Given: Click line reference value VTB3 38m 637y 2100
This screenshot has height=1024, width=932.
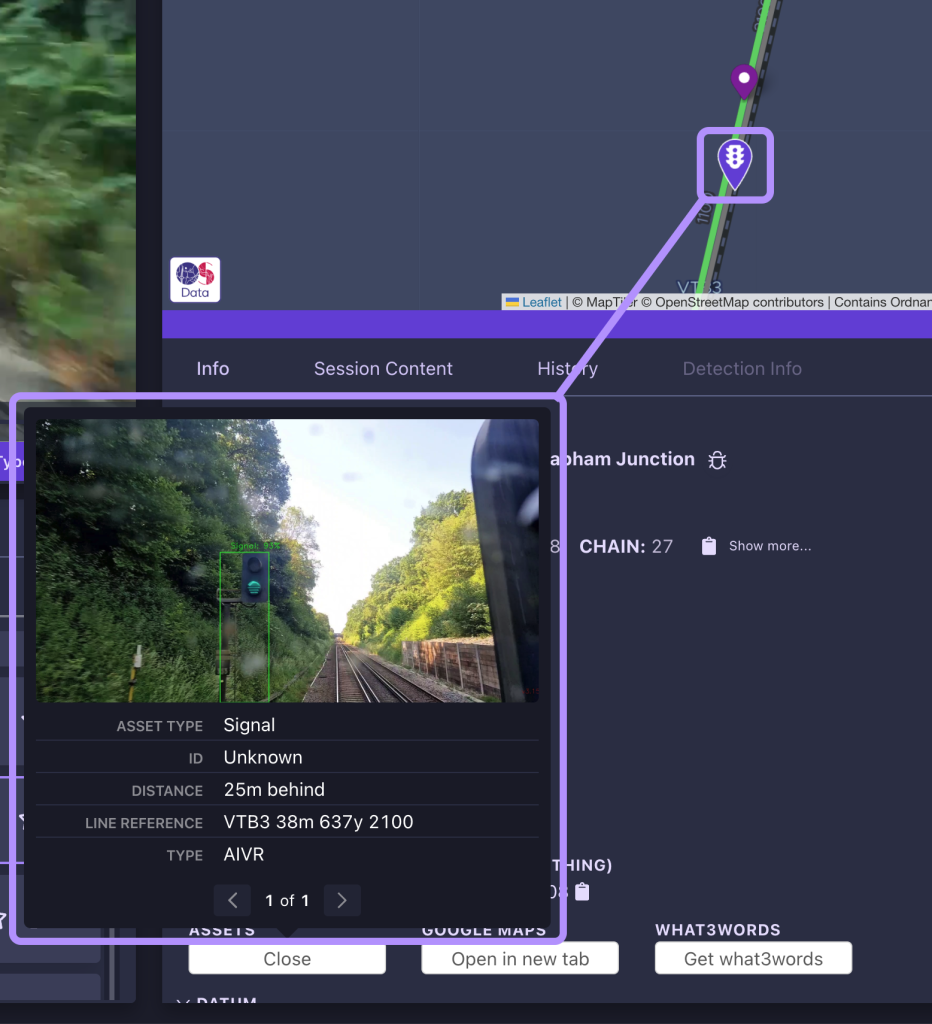Looking at the screenshot, I should 318,822.
